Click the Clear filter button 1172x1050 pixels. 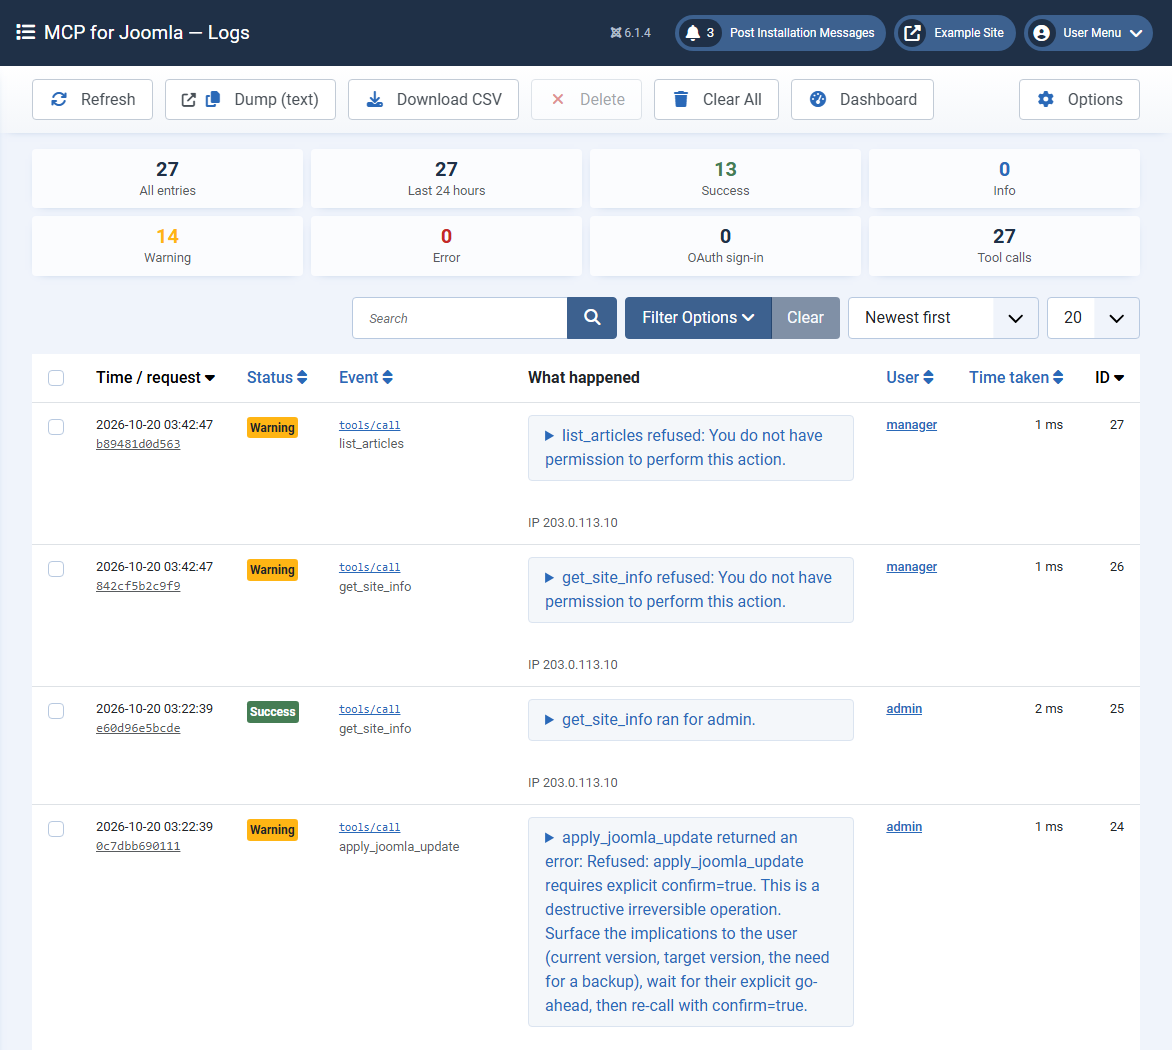tap(805, 318)
